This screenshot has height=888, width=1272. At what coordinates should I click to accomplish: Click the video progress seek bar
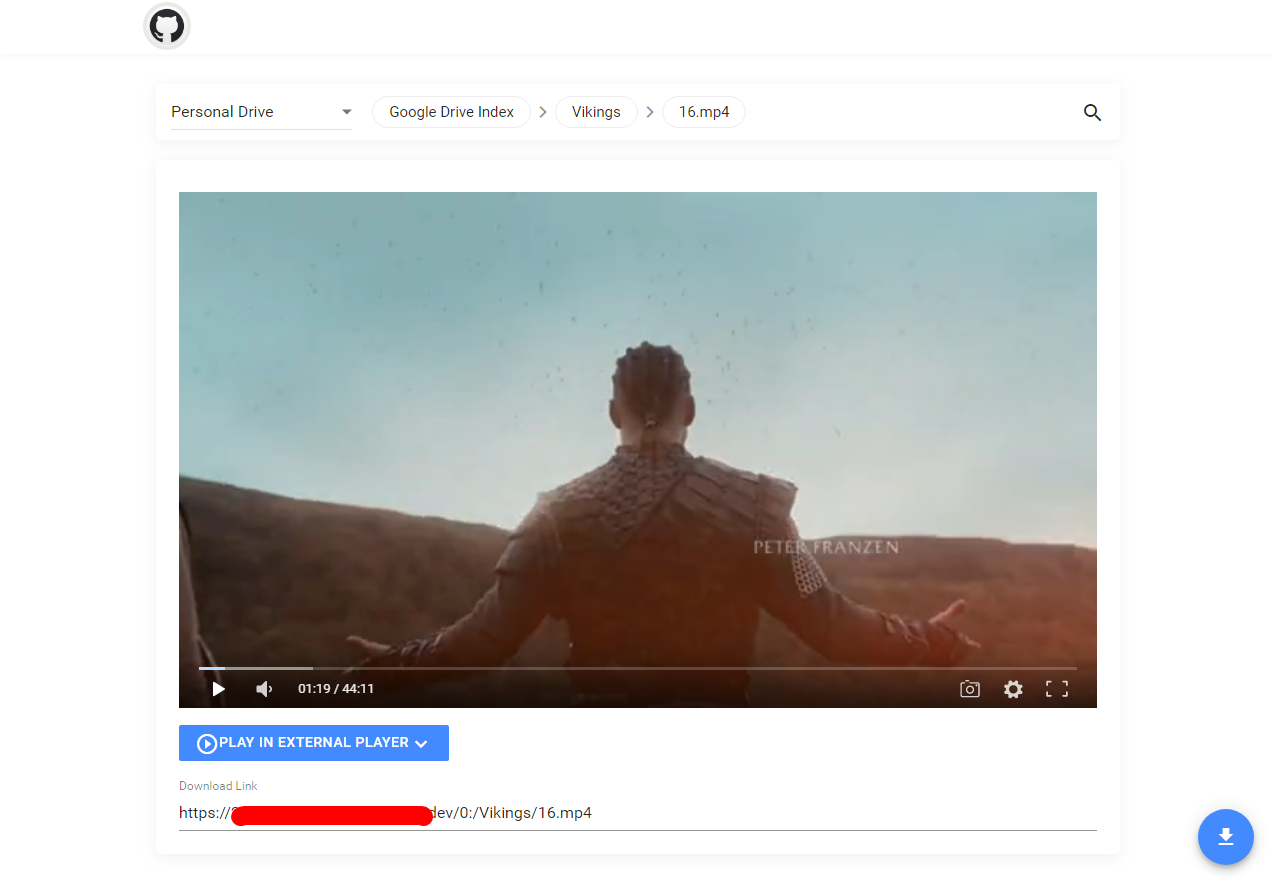(x=638, y=667)
